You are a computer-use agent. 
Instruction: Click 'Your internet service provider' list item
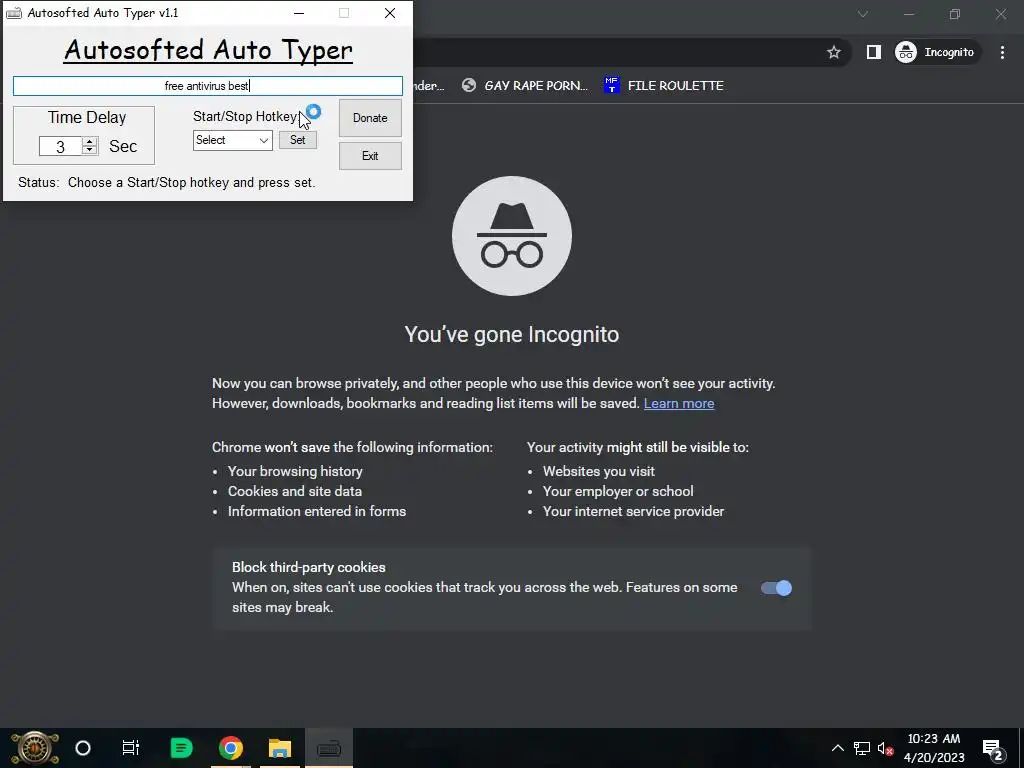pyautogui.click(x=633, y=511)
